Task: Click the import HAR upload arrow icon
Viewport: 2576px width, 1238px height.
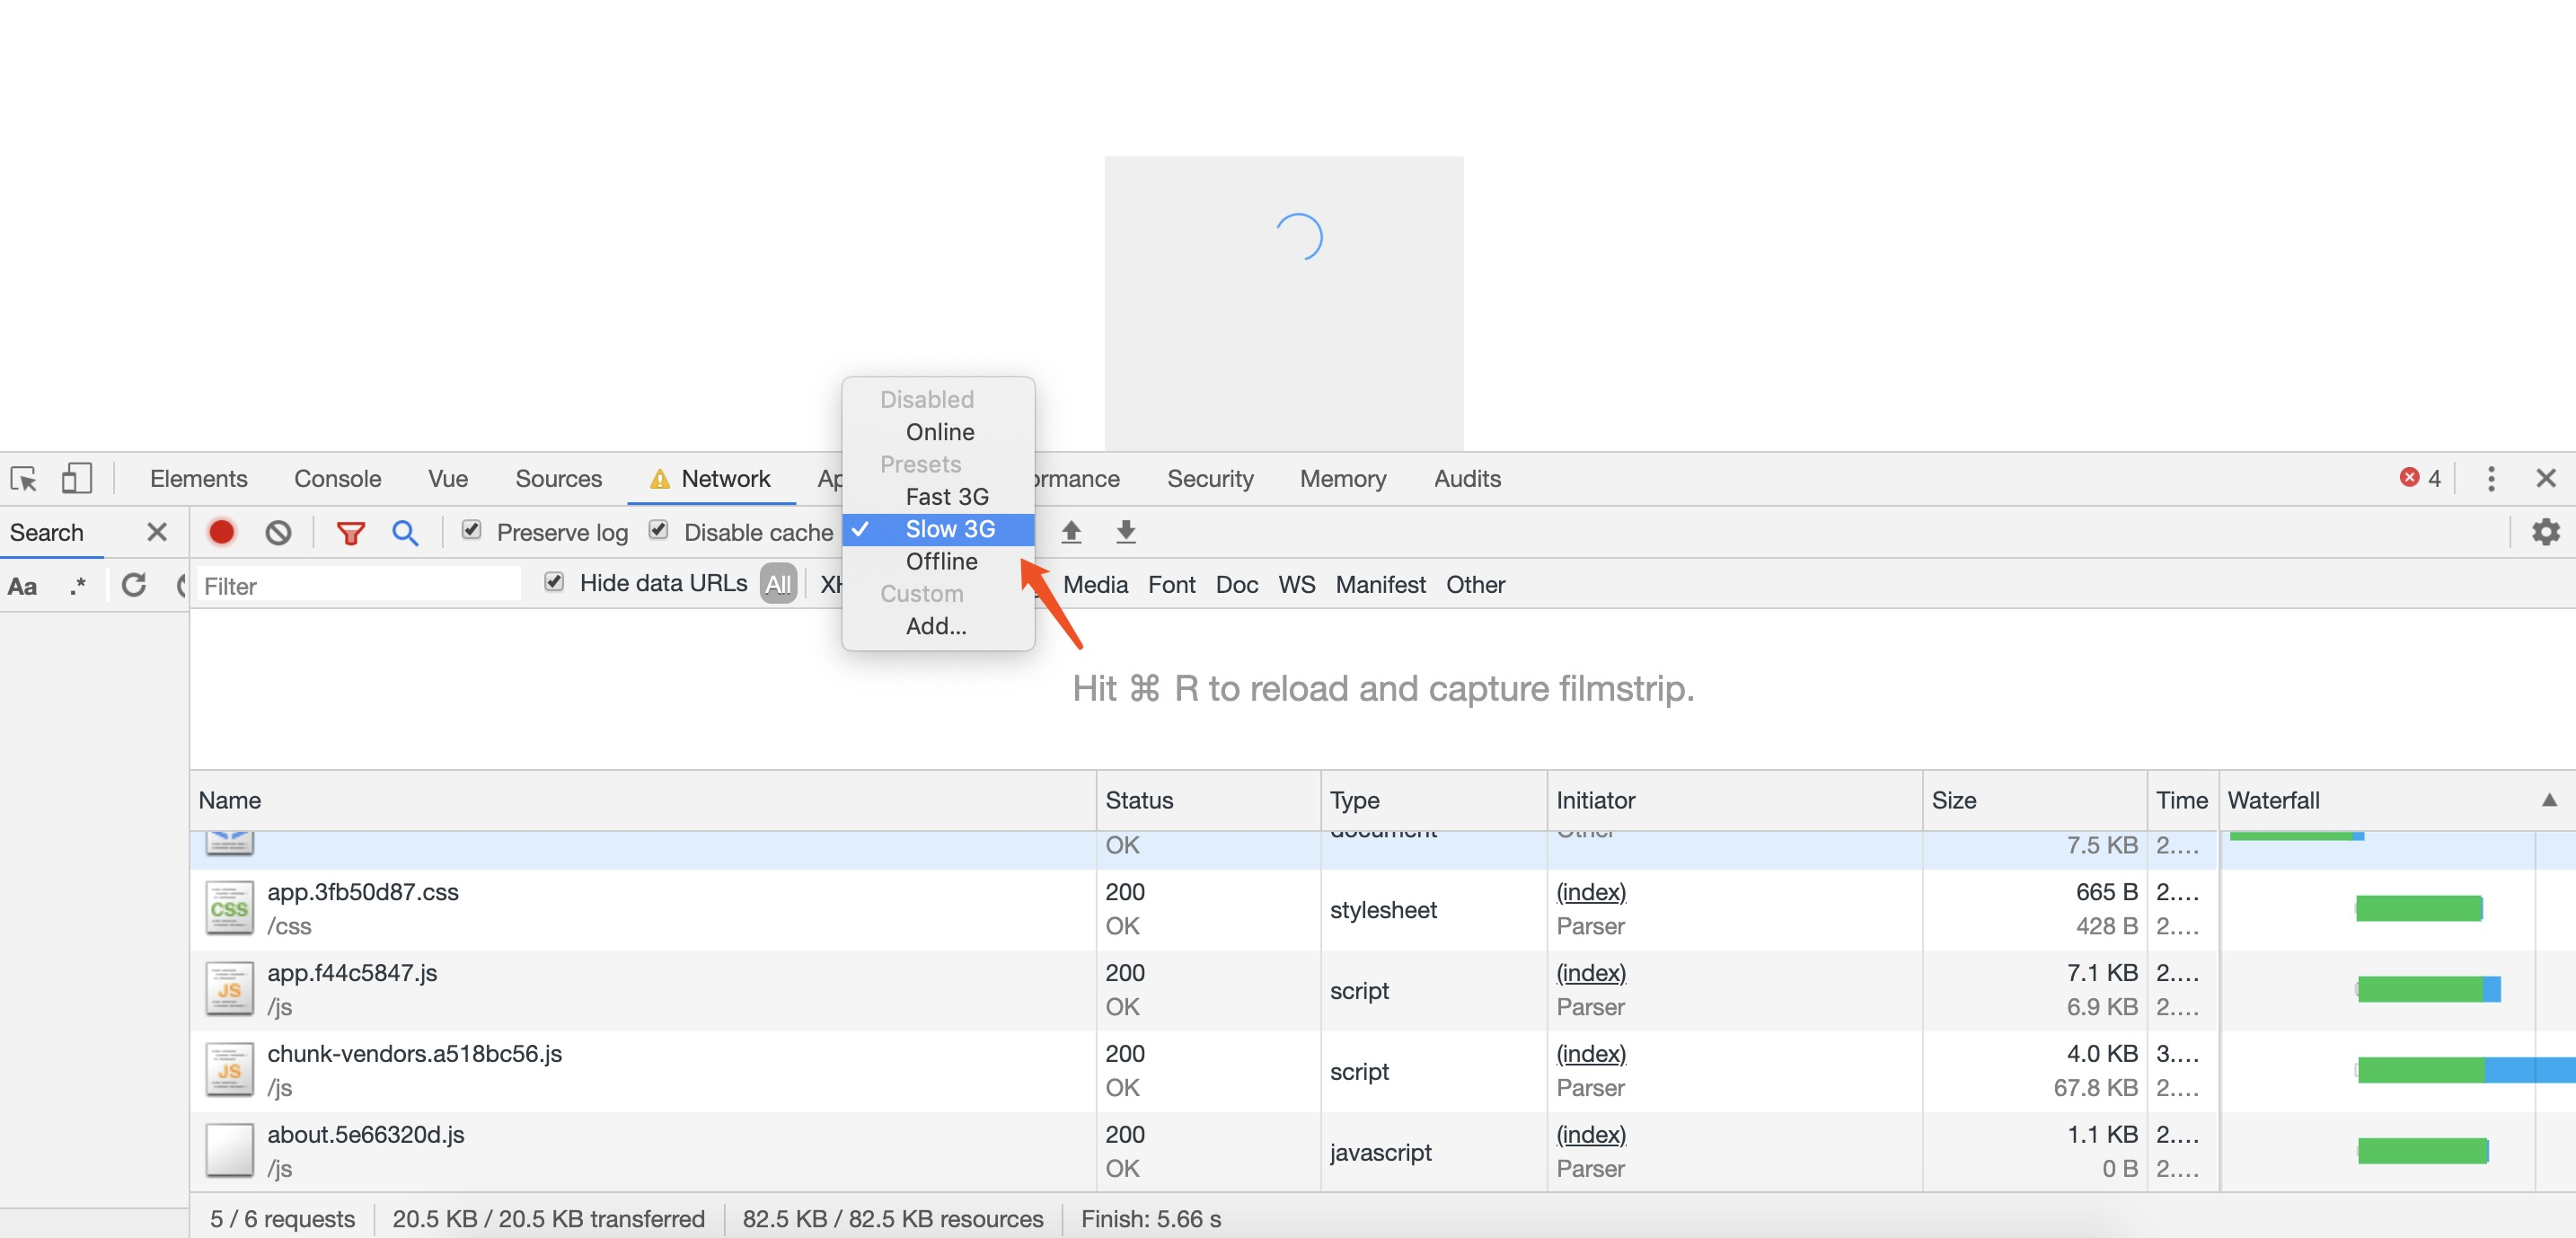Action: pyautogui.click(x=1071, y=531)
